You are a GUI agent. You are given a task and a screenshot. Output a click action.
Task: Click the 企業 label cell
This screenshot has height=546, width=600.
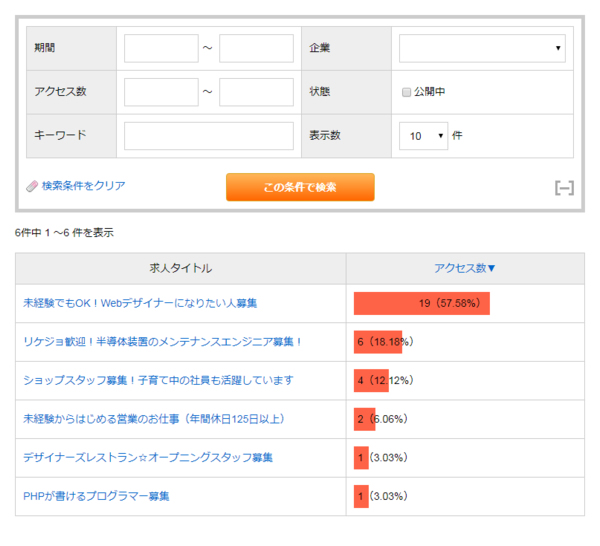(x=346, y=48)
